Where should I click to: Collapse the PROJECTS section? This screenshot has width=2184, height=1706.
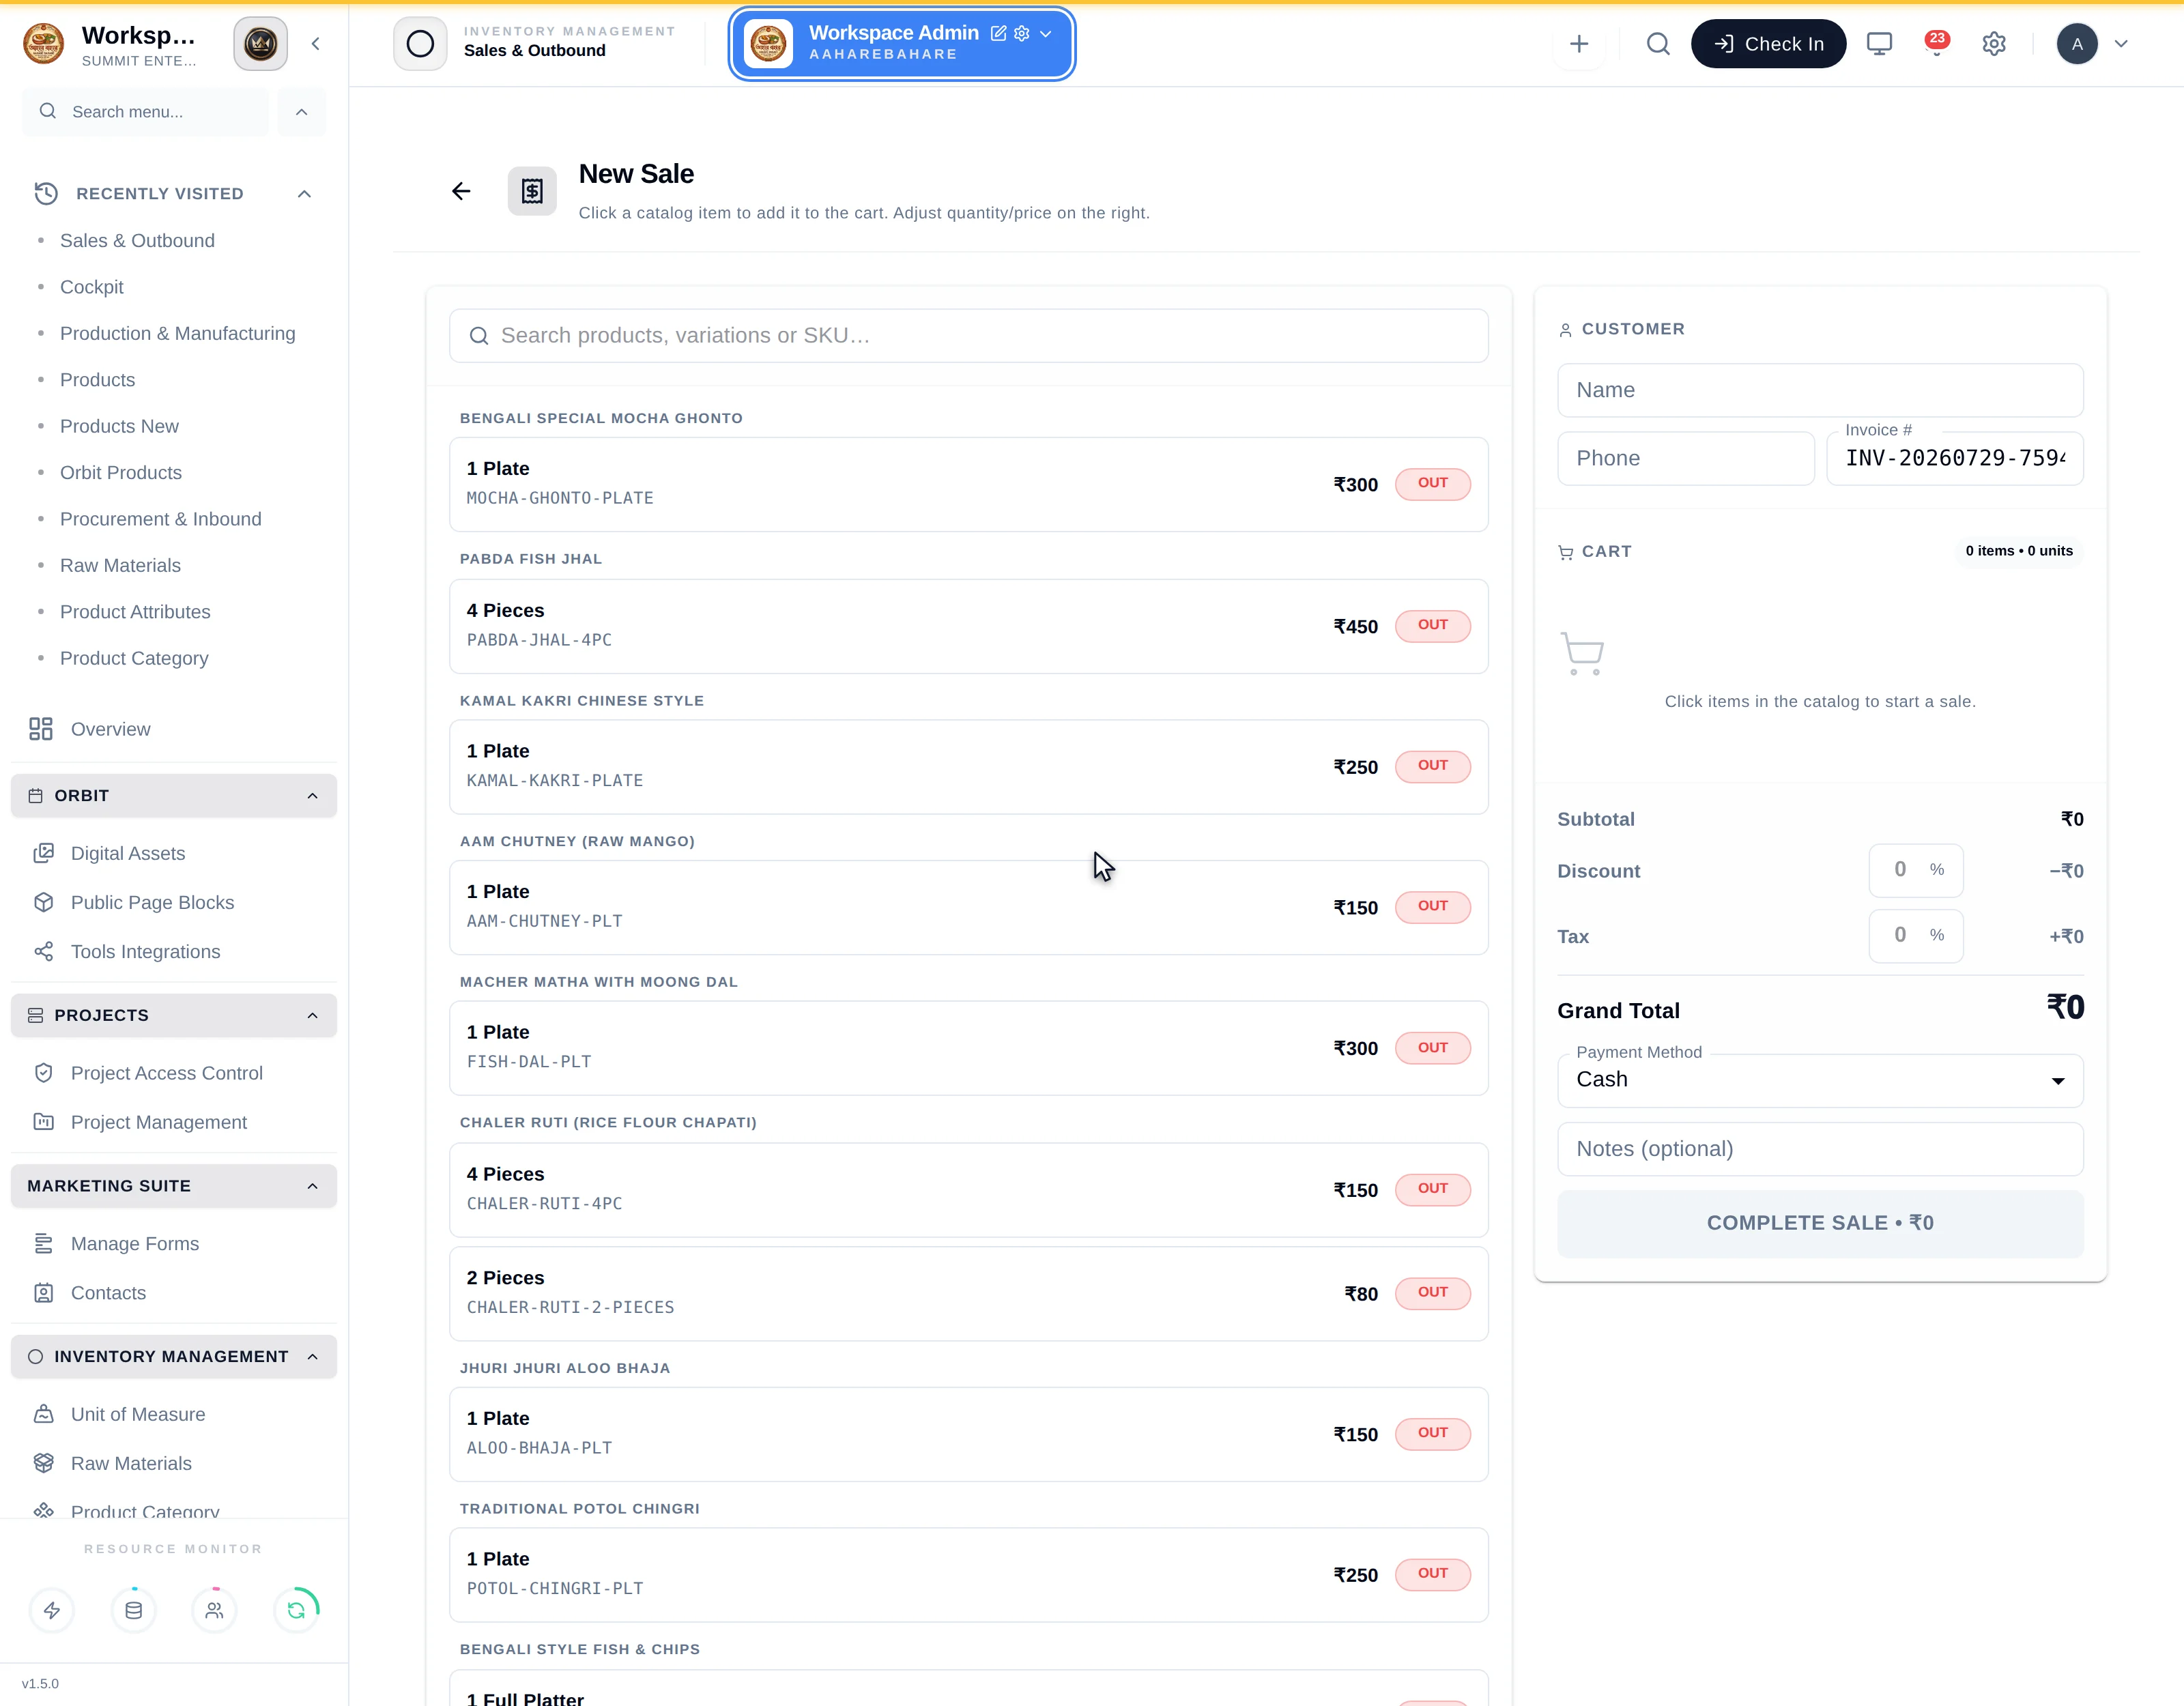[x=312, y=1015]
